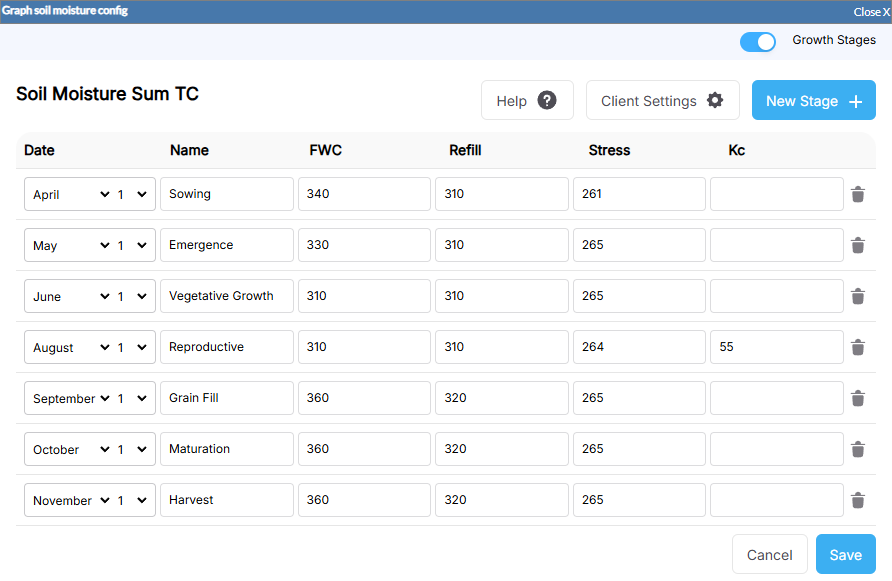This screenshot has height=581, width=892.
Task: Add a New Stage
Action: pyautogui.click(x=813, y=101)
